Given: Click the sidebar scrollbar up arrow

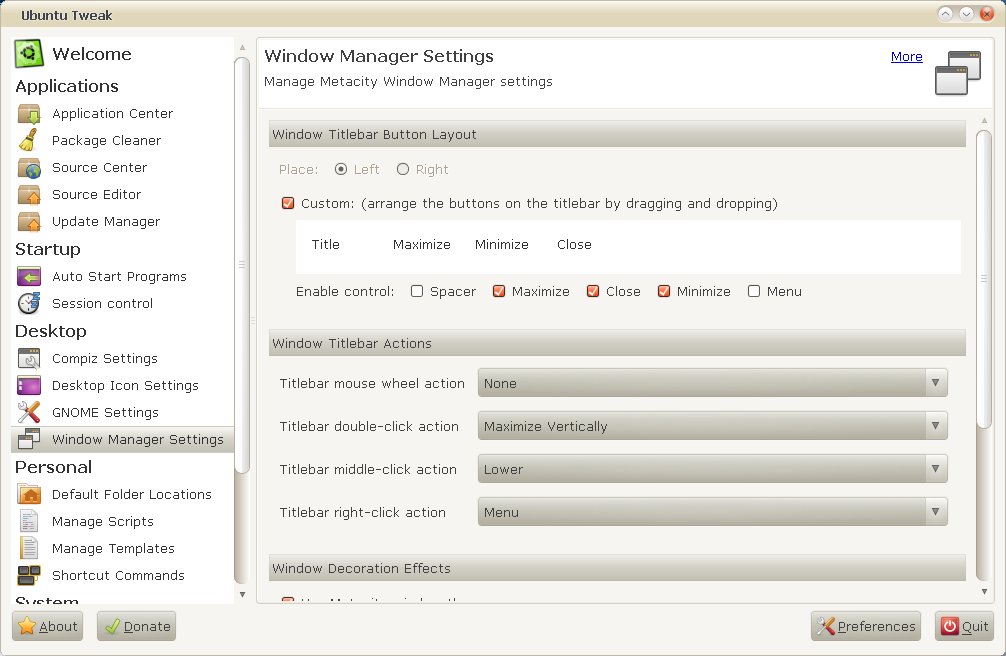Looking at the screenshot, I should coord(243,47).
